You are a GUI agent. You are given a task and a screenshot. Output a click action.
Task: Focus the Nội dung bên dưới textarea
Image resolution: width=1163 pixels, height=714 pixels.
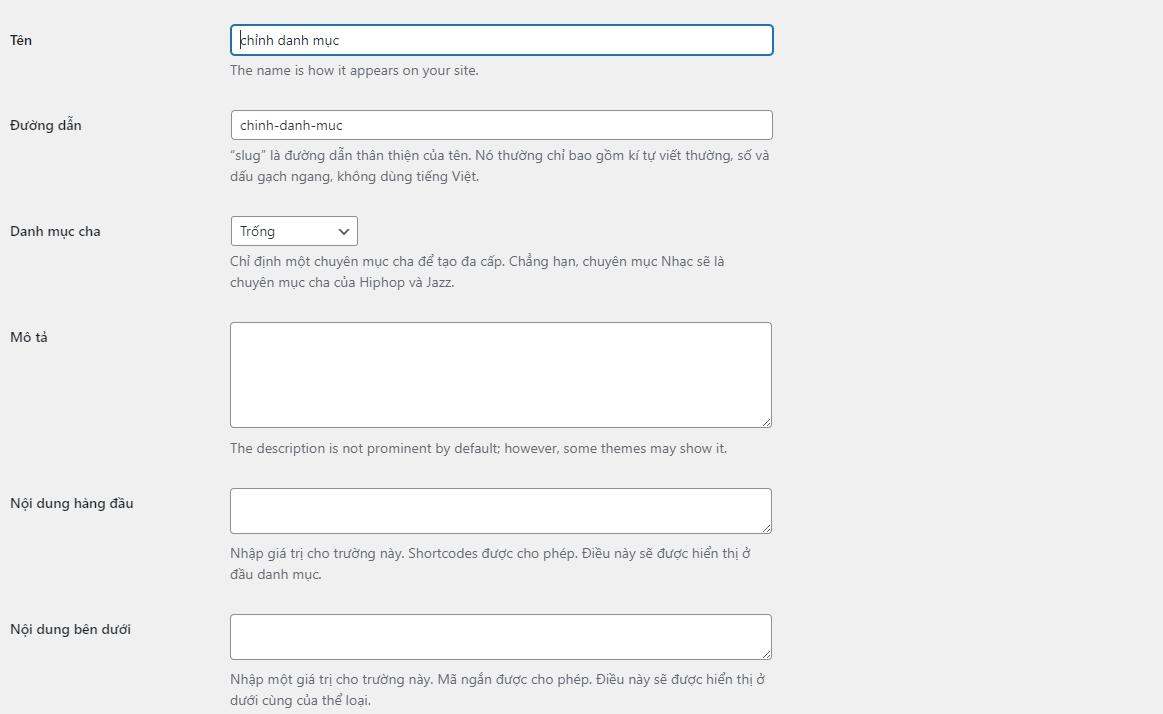(x=500, y=637)
